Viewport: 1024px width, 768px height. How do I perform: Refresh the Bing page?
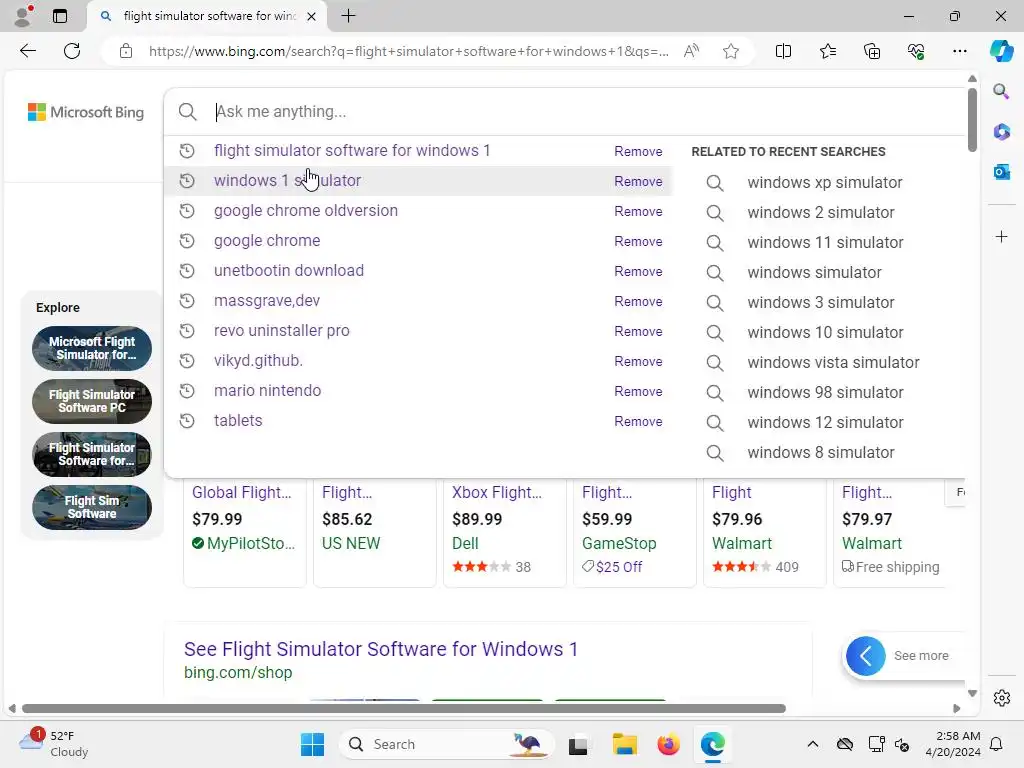72,51
